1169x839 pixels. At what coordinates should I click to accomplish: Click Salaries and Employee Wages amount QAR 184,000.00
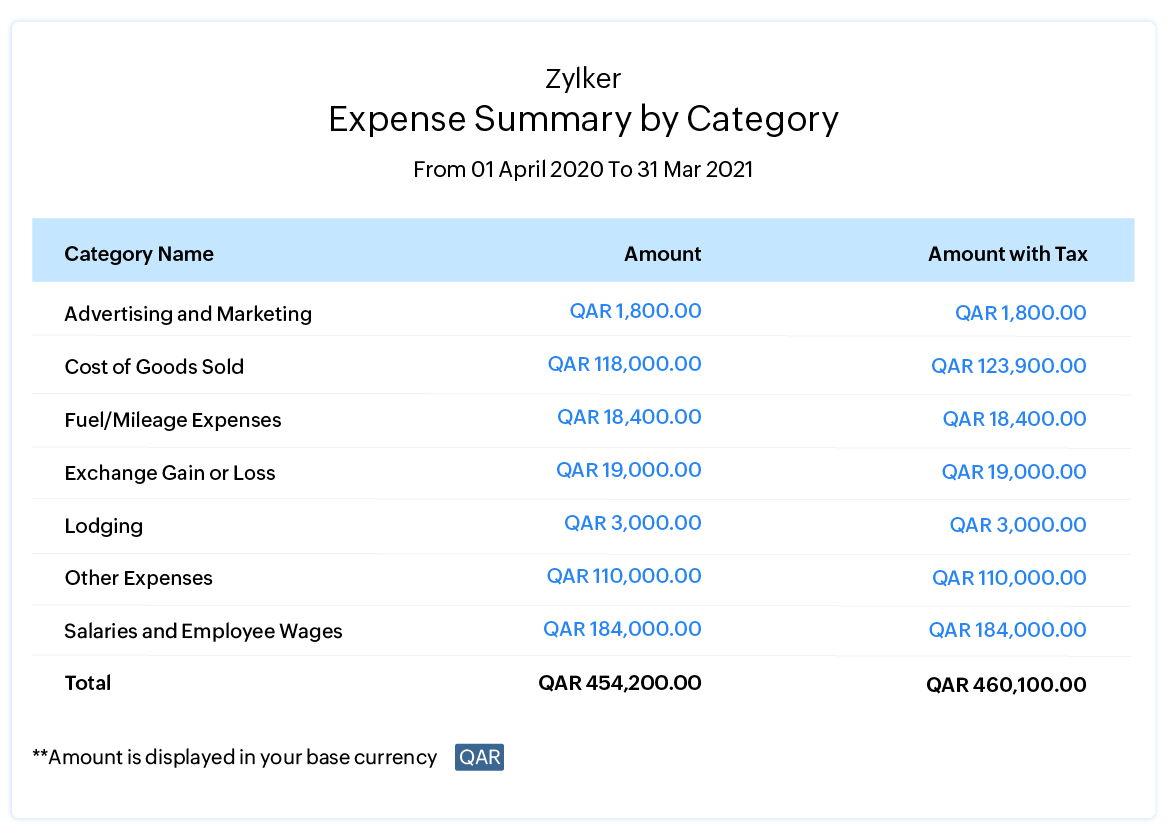coord(622,629)
